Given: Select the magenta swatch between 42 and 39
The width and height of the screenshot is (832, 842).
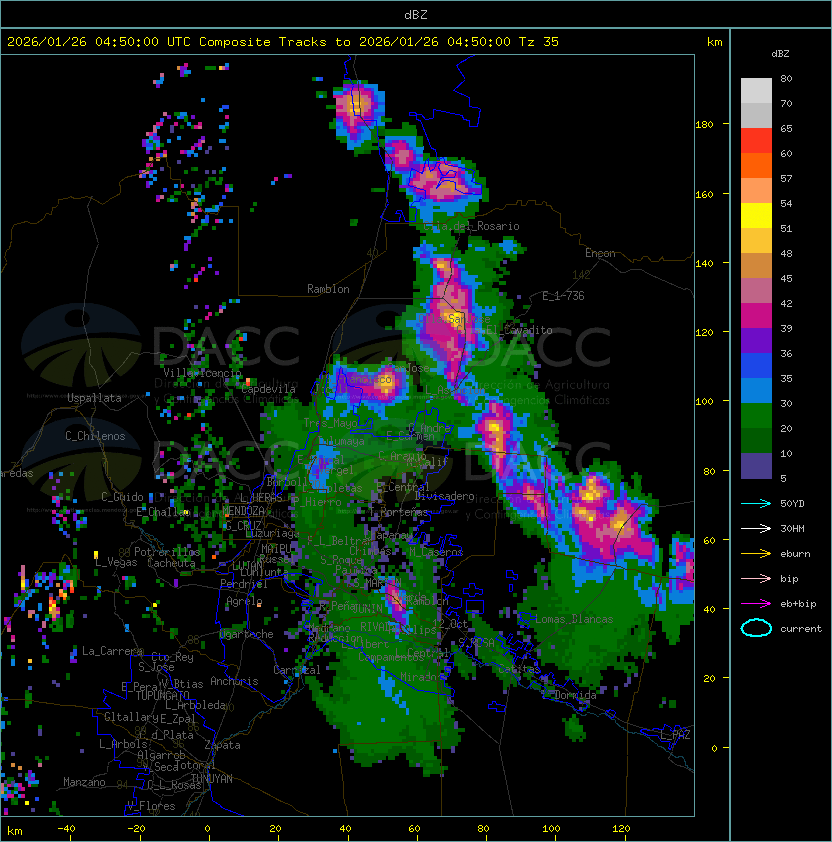Looking at the screenshot, I should pyautogui.click(x=756, y=316).
